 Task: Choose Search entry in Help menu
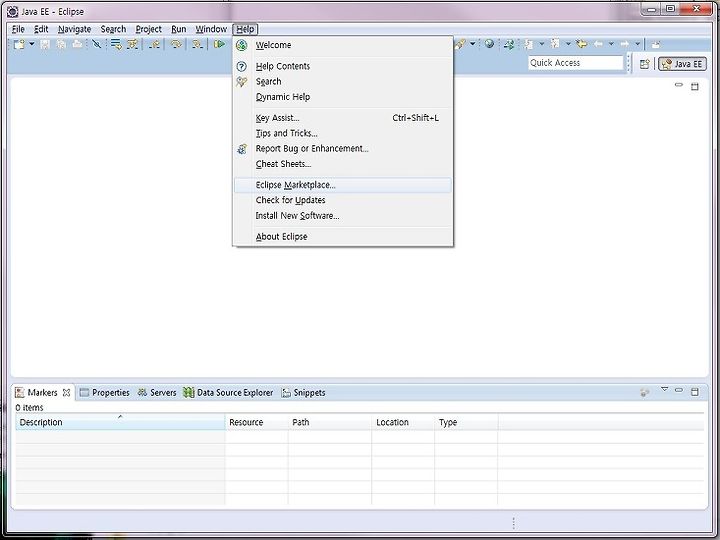click(343, 81)
